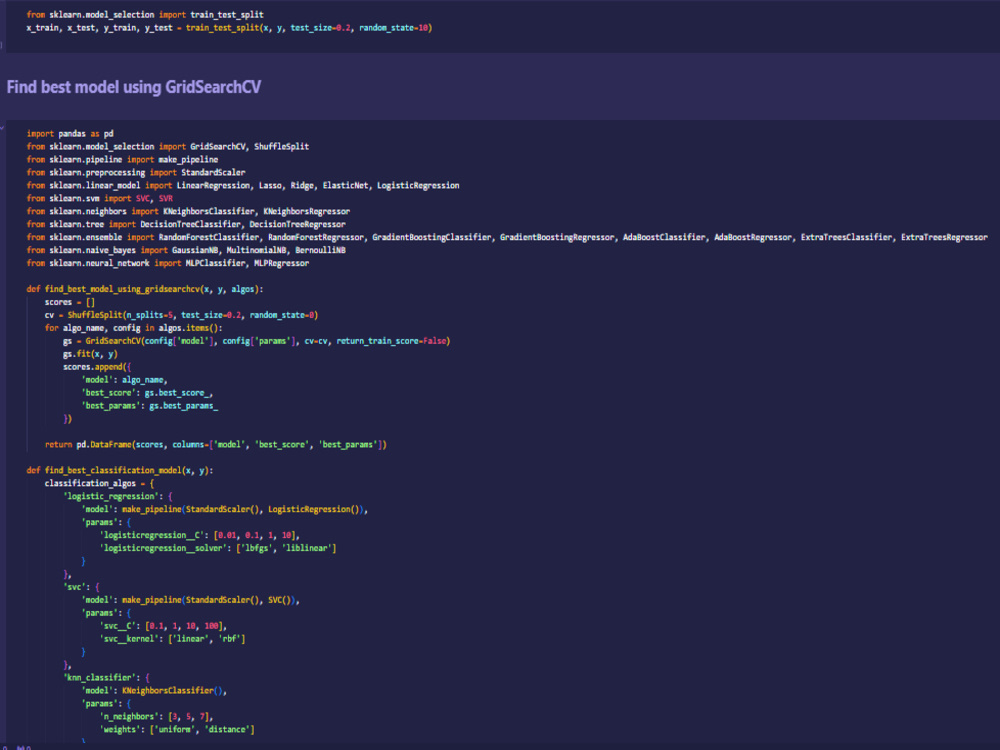Click 'gs.best_score_' in the scores dictionary

(177, 393)
